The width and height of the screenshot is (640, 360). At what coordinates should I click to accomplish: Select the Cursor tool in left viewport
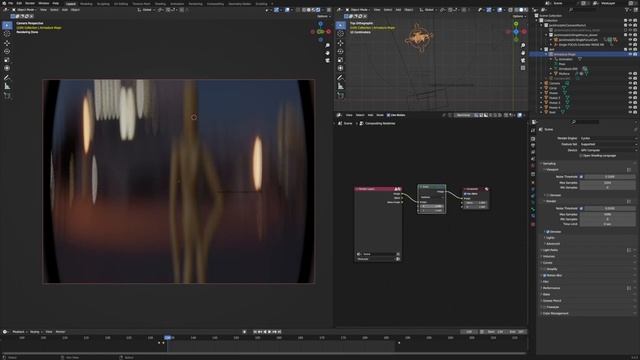pos(7,34)
